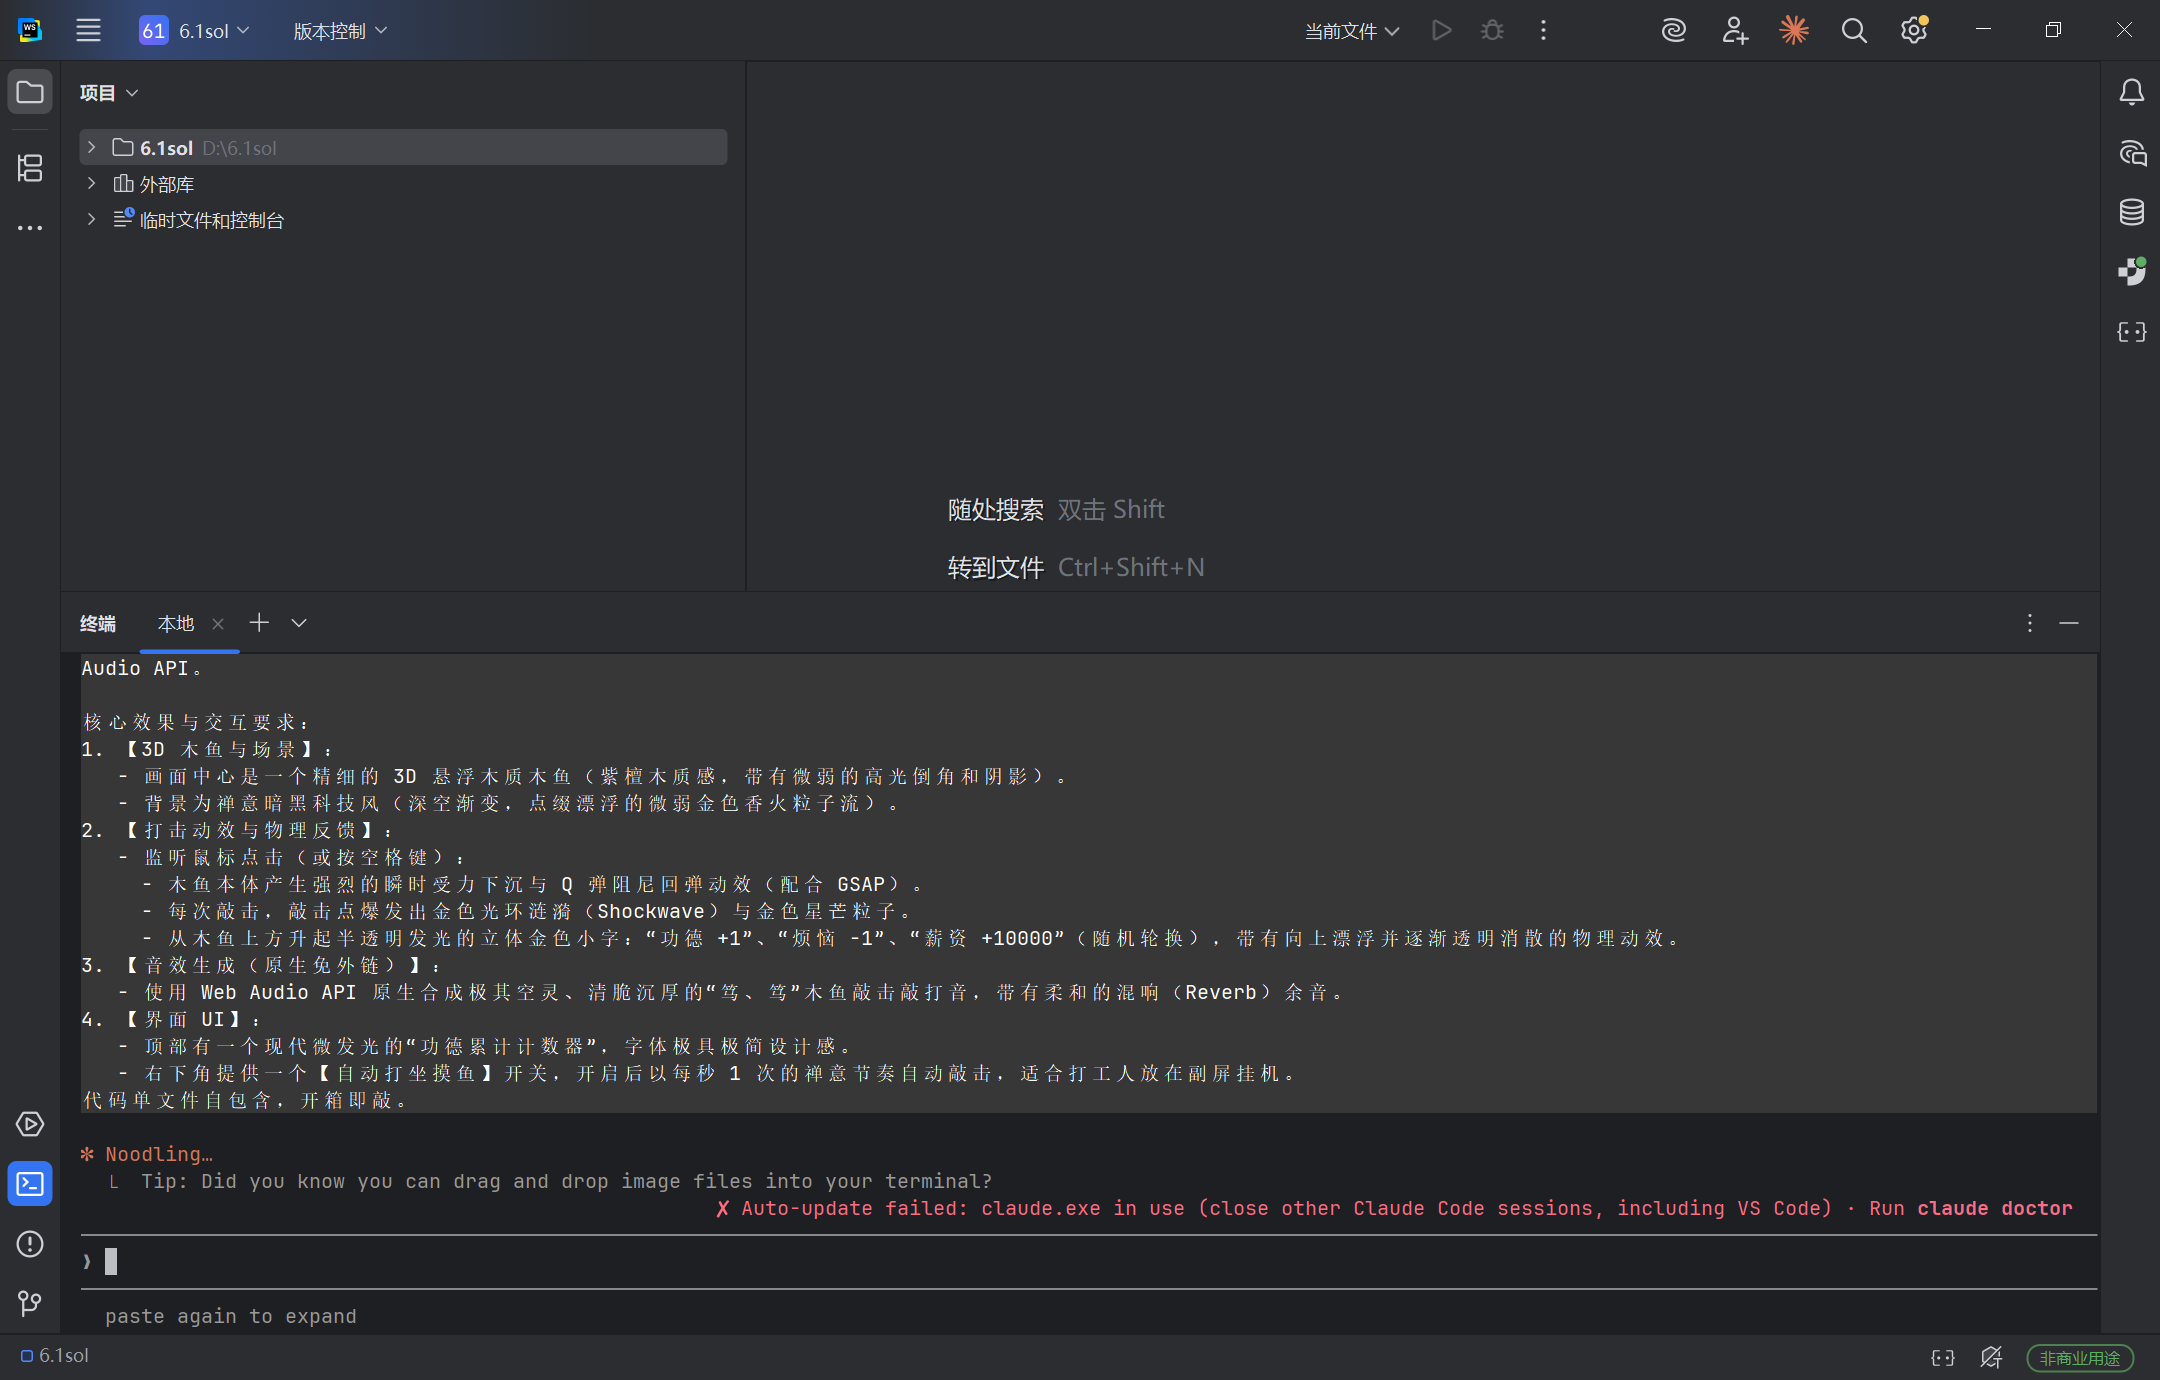
Task: Expand the 临时文件和控制台 tree node
Action: (x=91, y=219)
